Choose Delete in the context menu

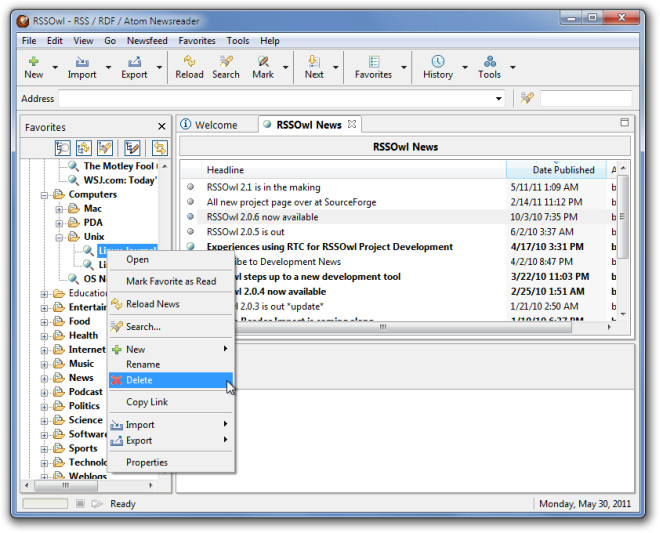pyautogui.click(x=171, y=380)
